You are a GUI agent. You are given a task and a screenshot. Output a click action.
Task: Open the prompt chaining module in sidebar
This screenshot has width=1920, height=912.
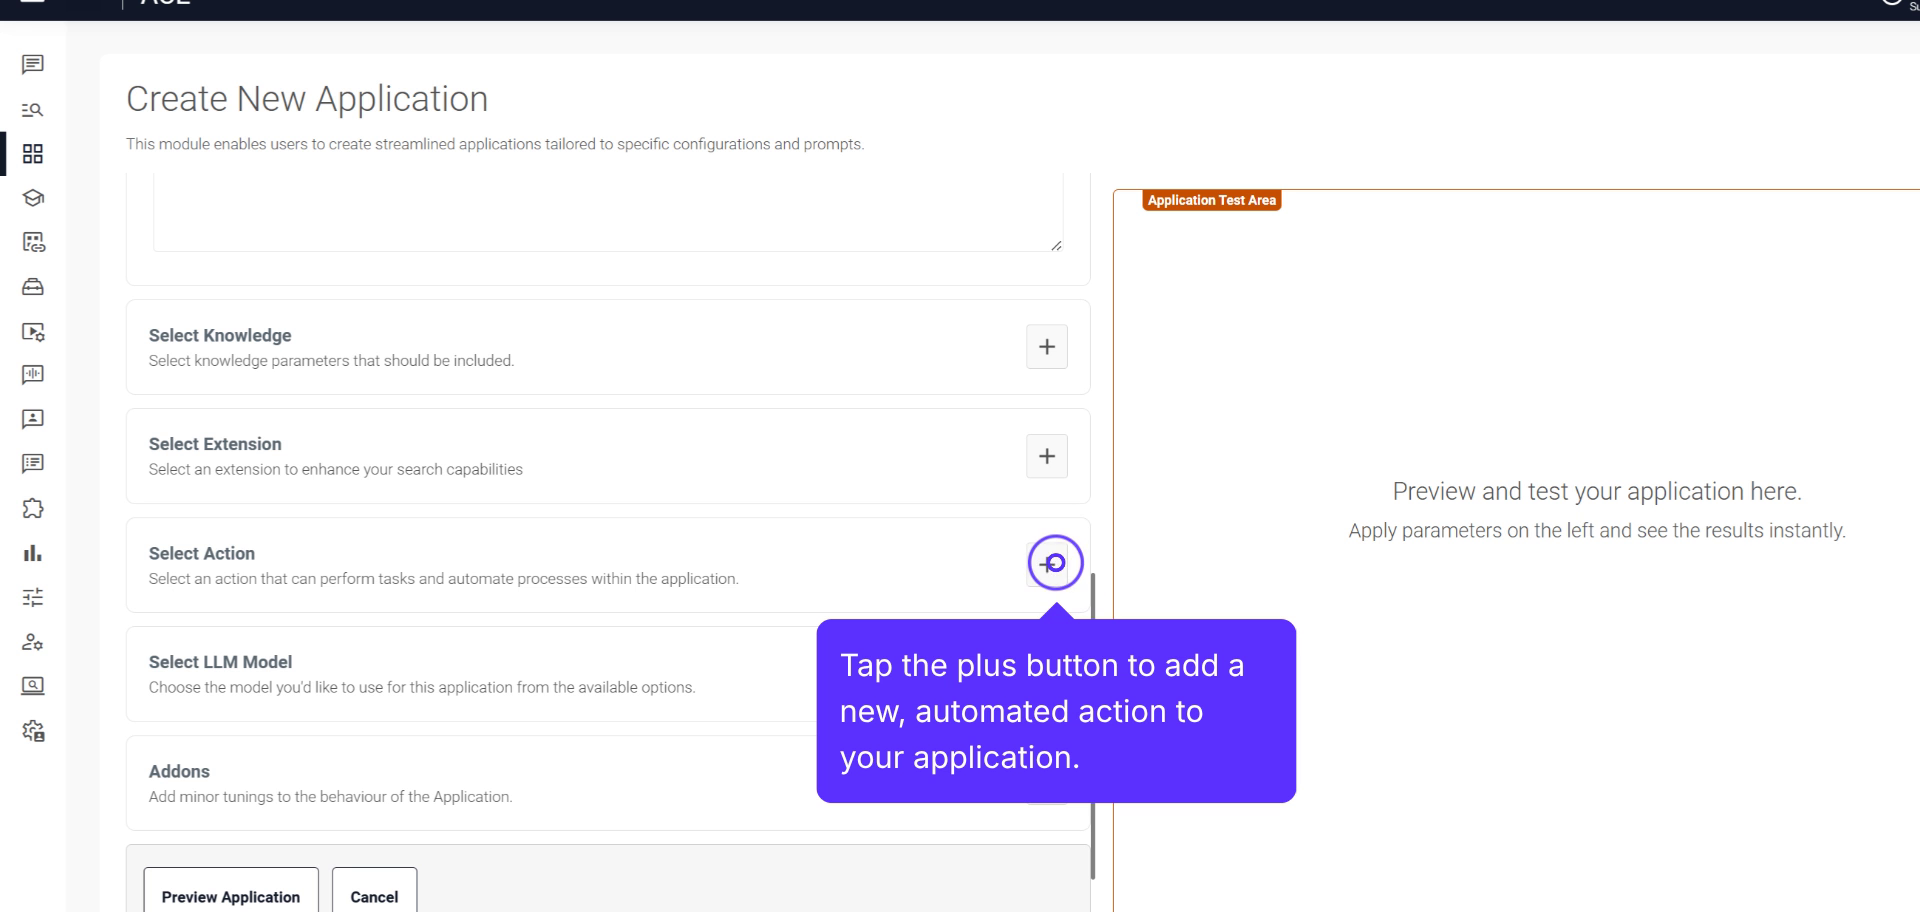(x=33, y=243)
